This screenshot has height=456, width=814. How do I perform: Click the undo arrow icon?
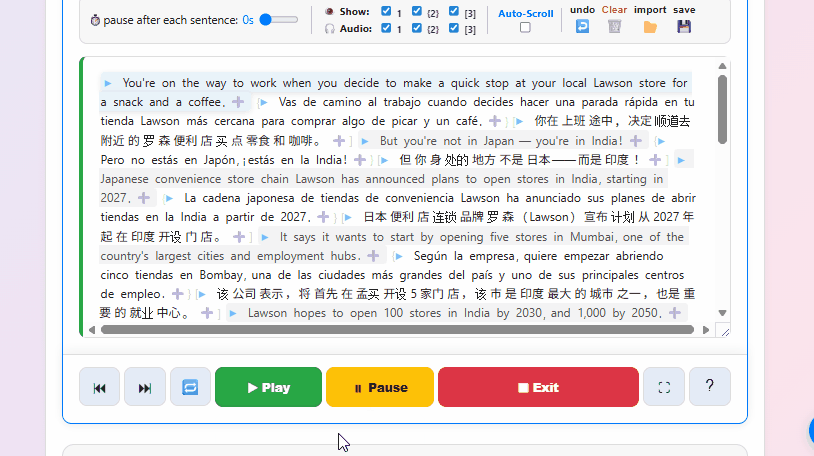pos(582,26)
